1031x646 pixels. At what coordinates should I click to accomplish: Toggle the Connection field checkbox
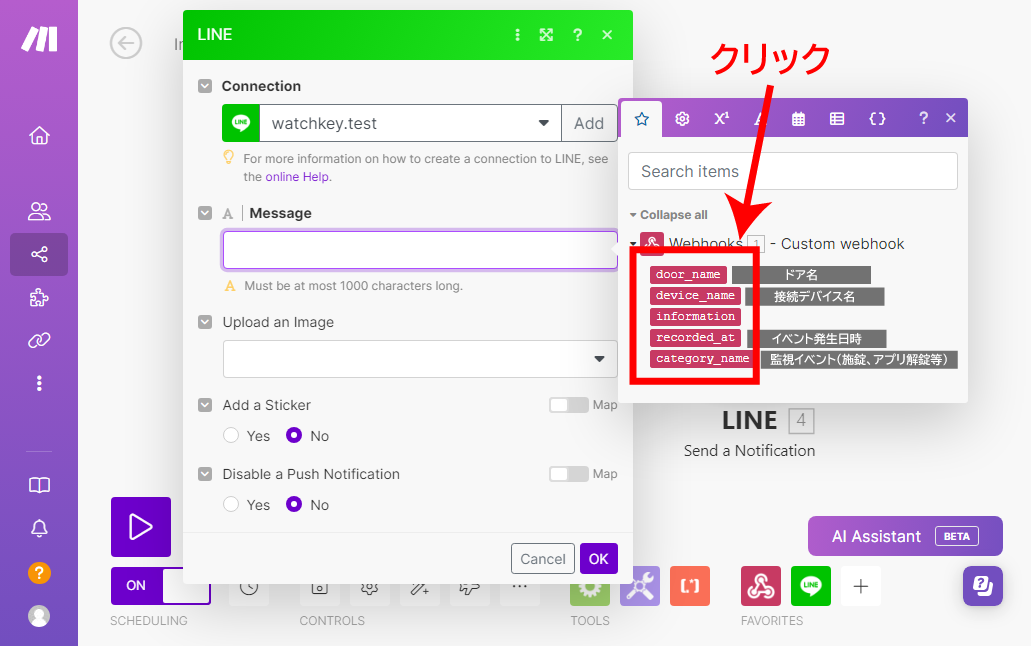pos(205,86)
